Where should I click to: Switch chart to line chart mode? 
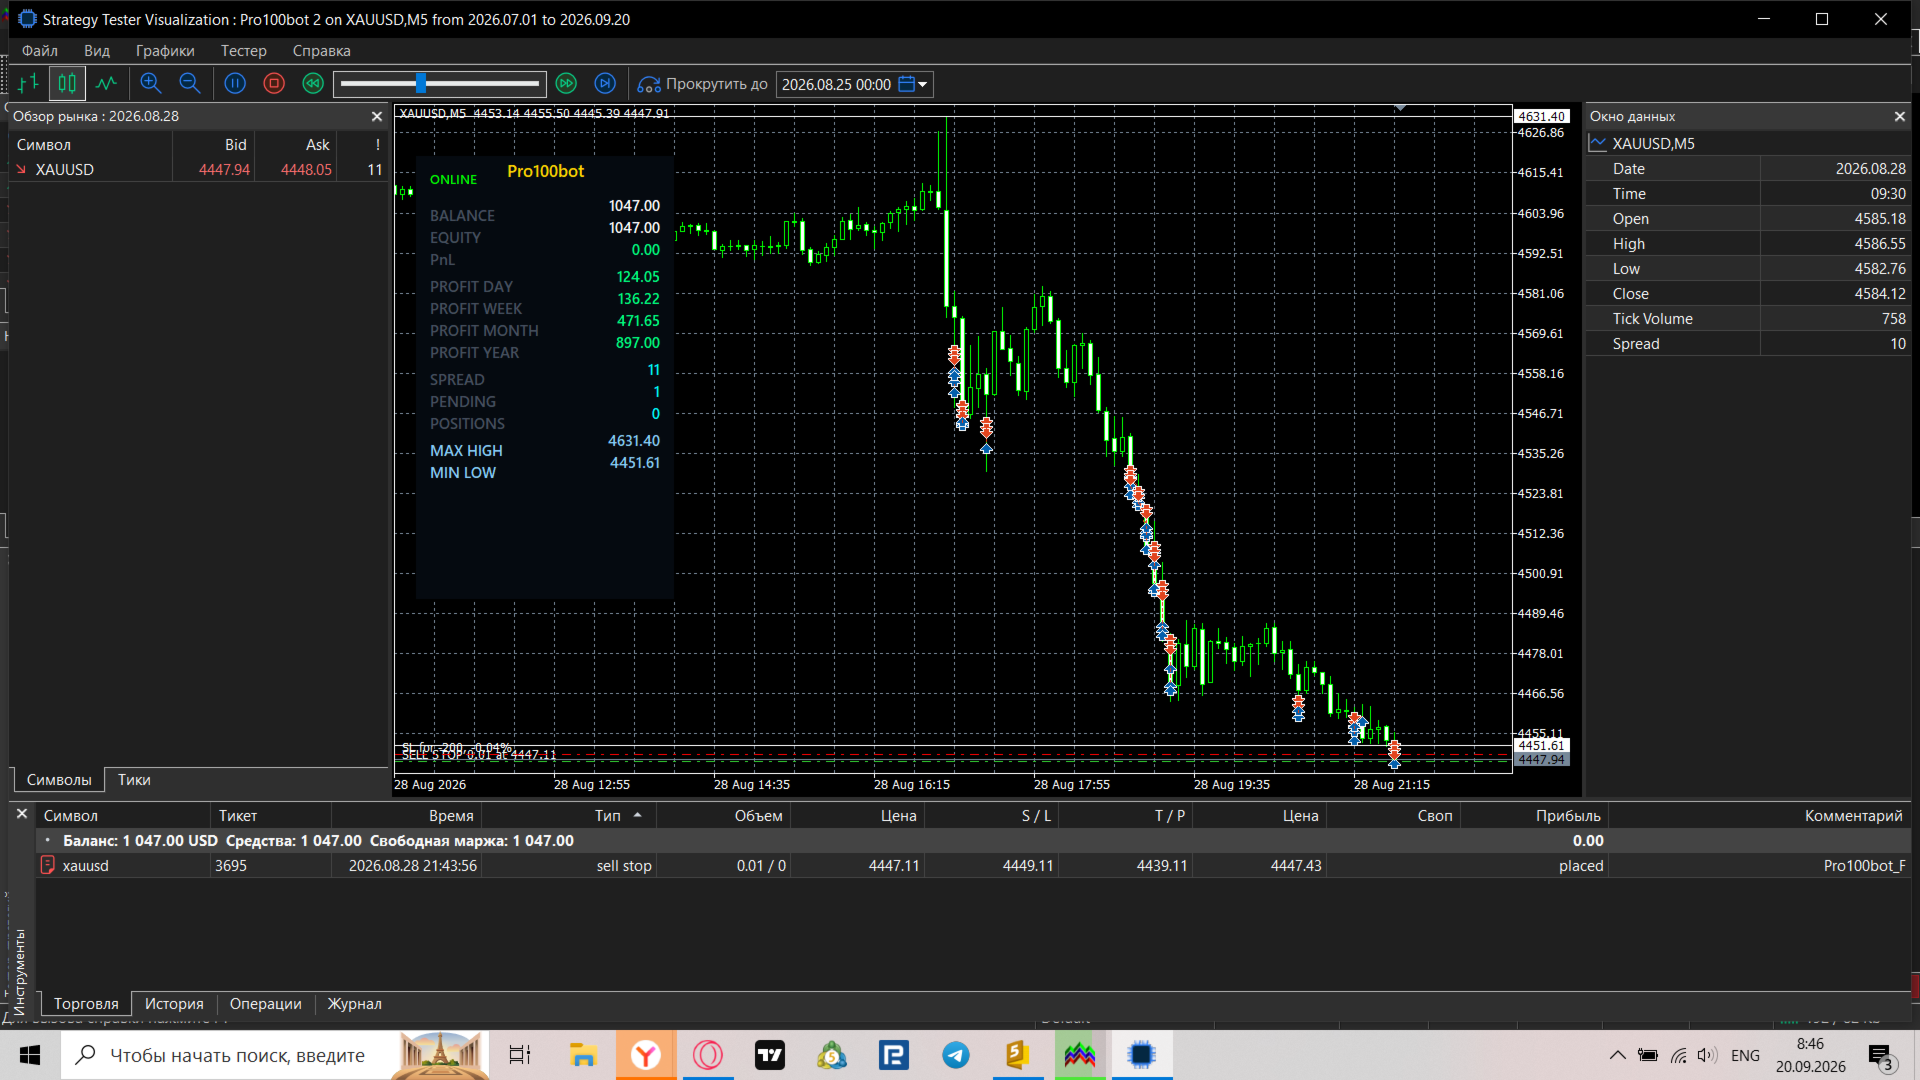click(x=107, y=84)
